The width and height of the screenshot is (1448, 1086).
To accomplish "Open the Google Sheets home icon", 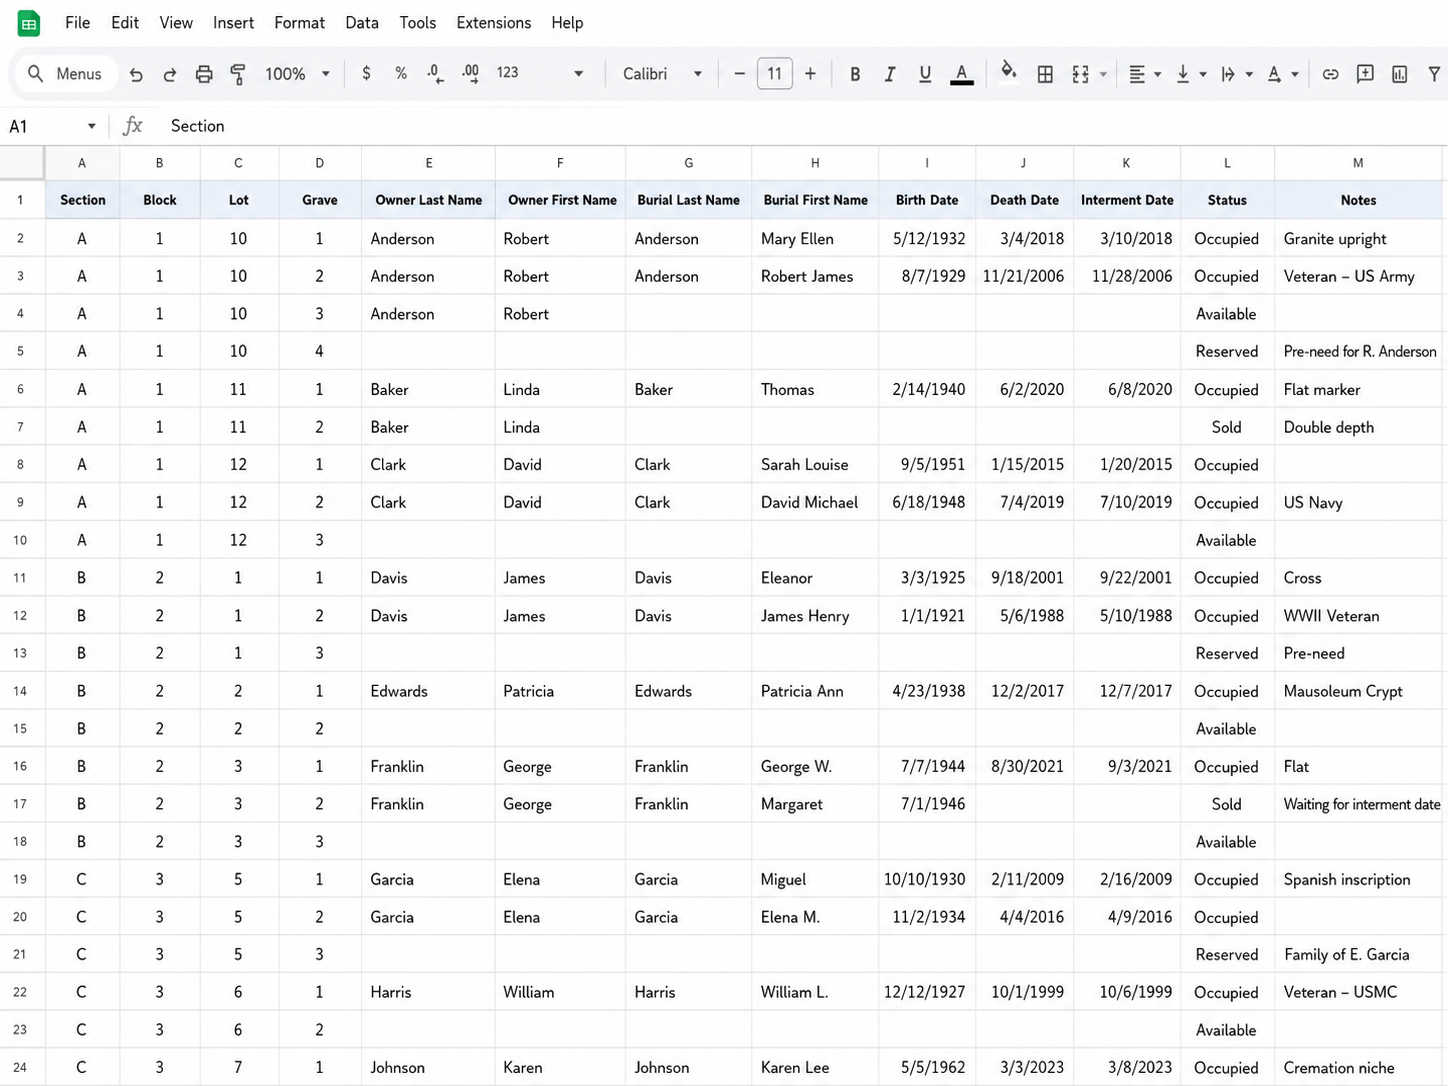I will (29, 23).
